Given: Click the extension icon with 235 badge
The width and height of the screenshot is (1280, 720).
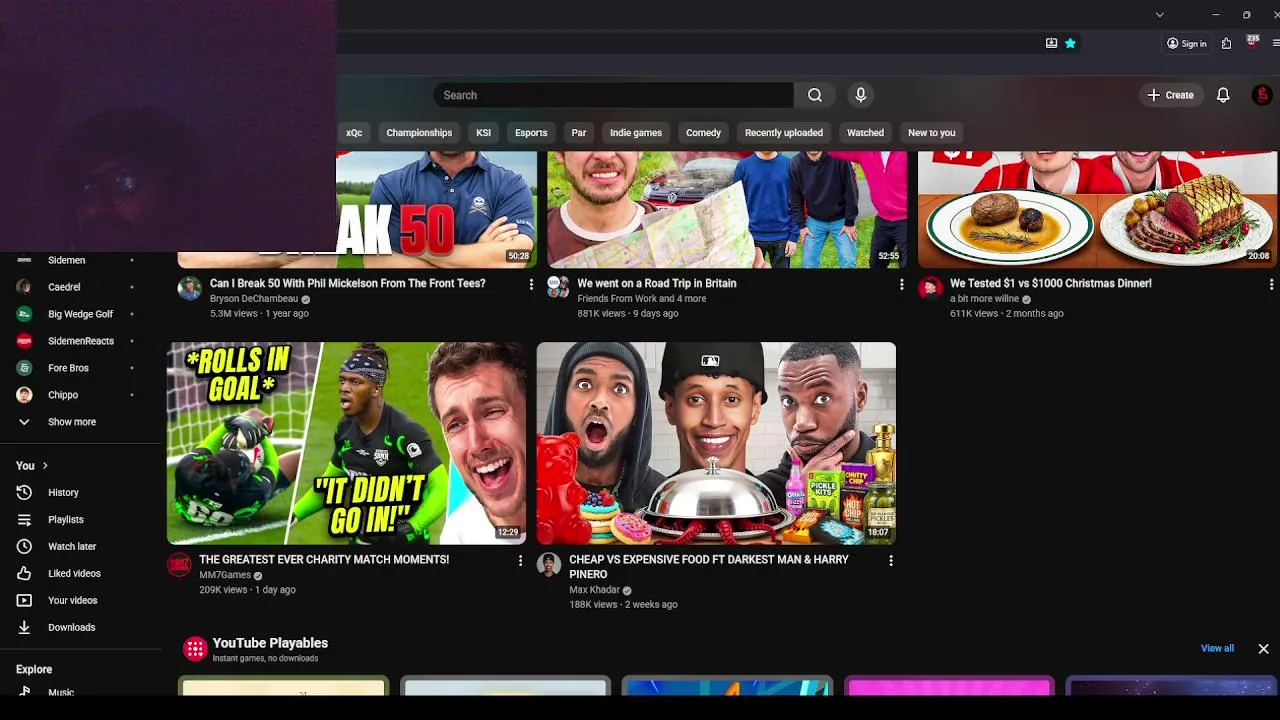Looking at the screenshot, I should click(1252, 42).
